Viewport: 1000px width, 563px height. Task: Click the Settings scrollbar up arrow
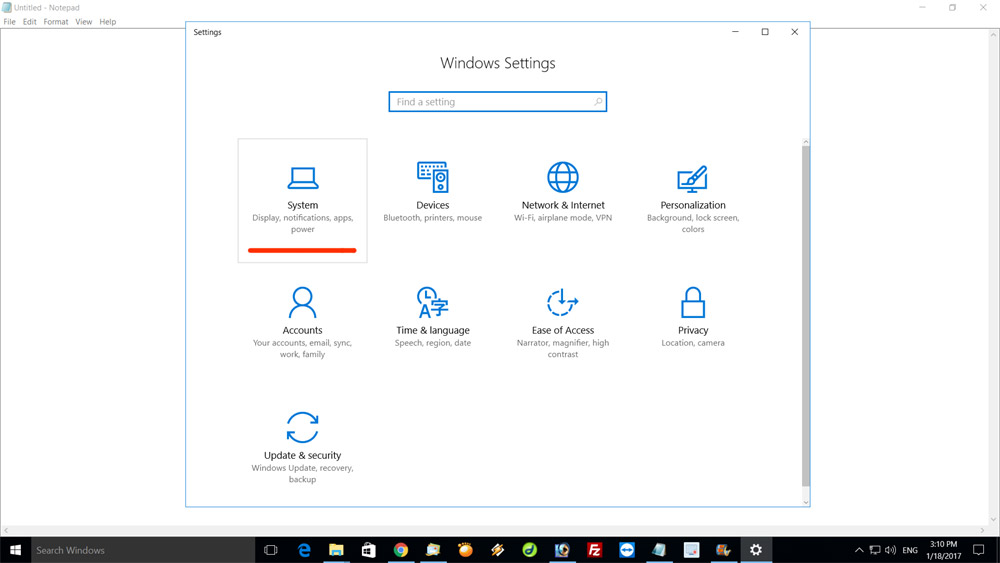(805, 142)
